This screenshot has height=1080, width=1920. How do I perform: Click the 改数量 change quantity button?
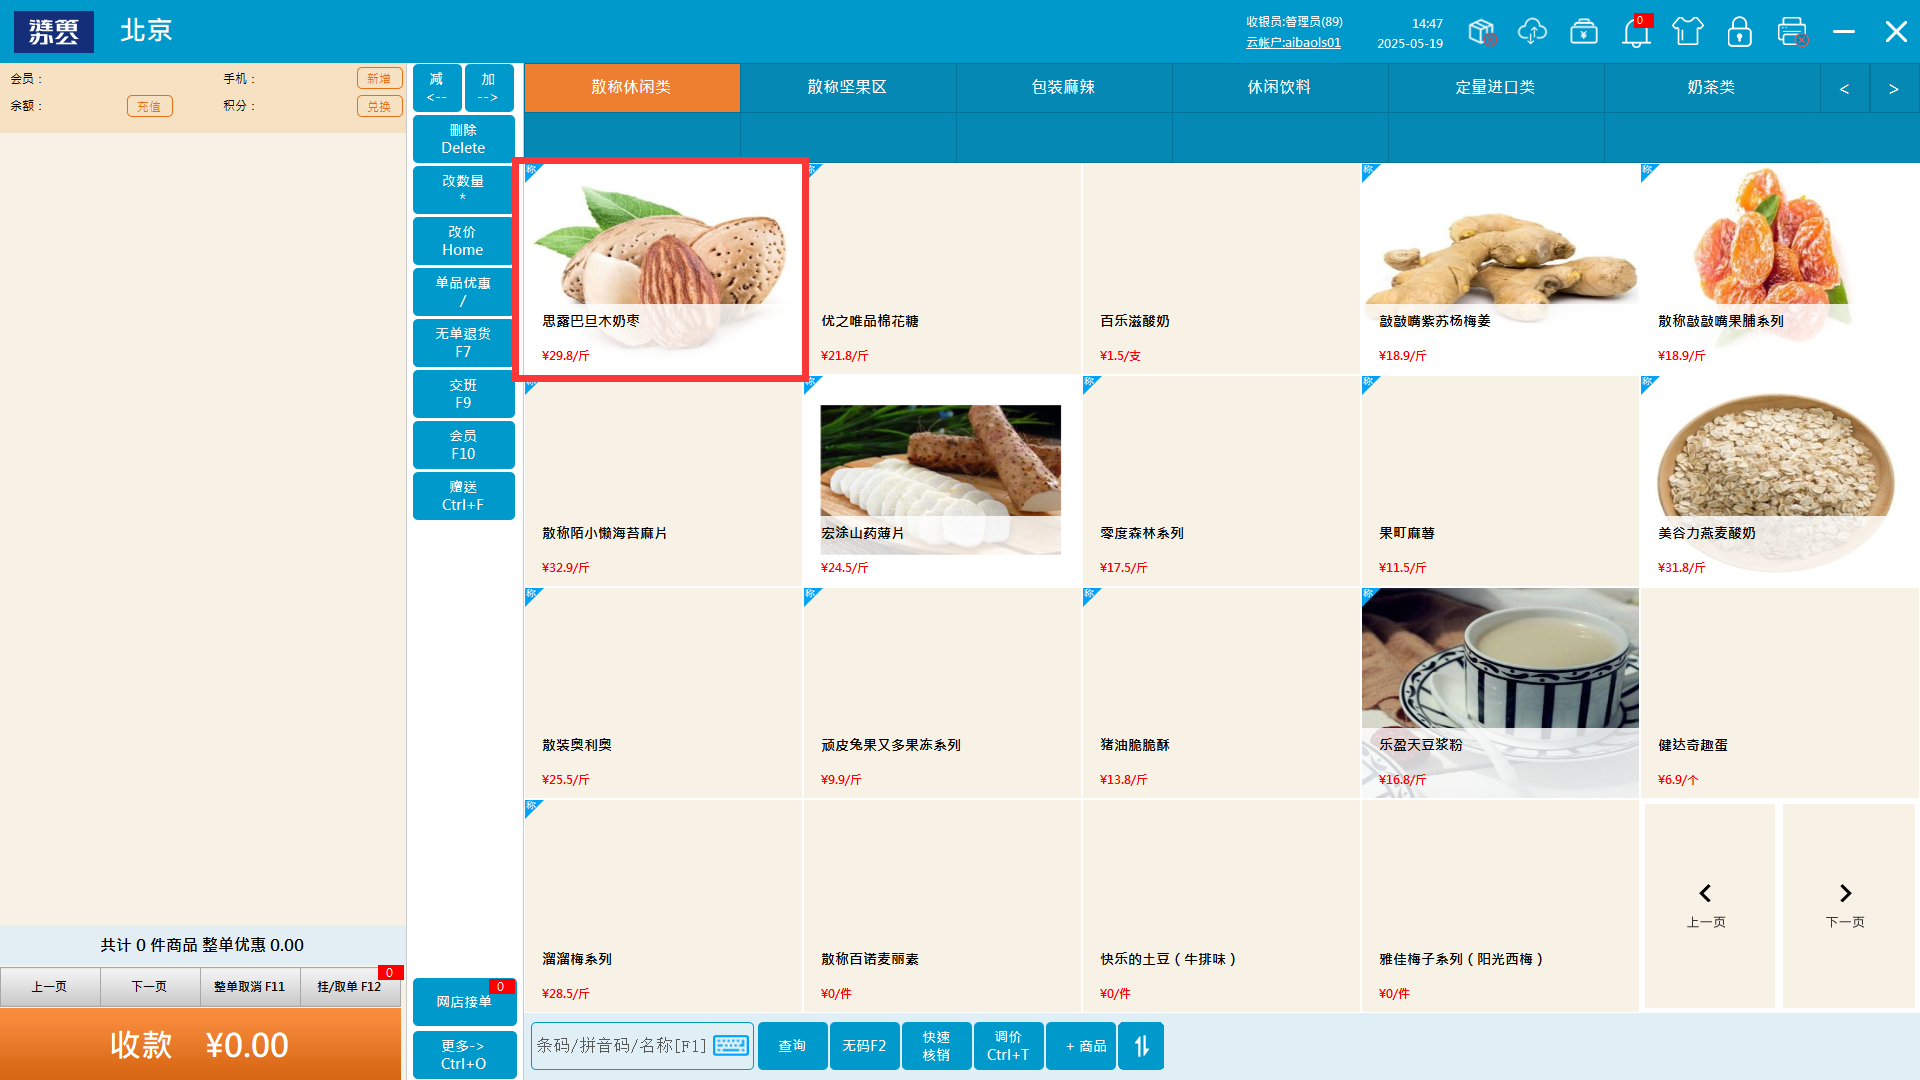(464, 190)
